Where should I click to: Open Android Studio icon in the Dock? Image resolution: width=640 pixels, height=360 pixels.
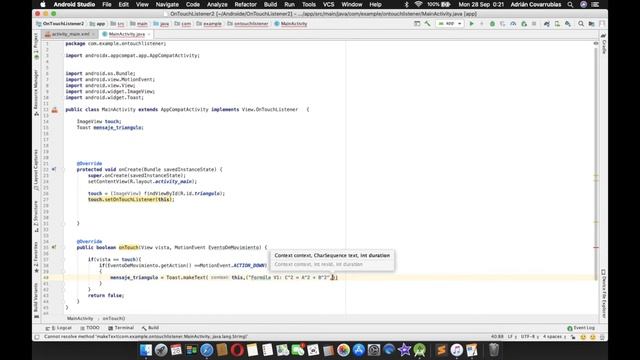click(420, 350)
